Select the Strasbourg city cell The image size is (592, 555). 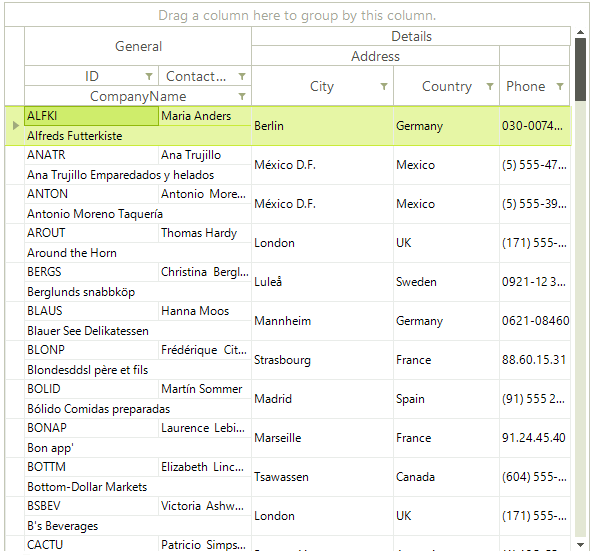[x=322, y=360]
